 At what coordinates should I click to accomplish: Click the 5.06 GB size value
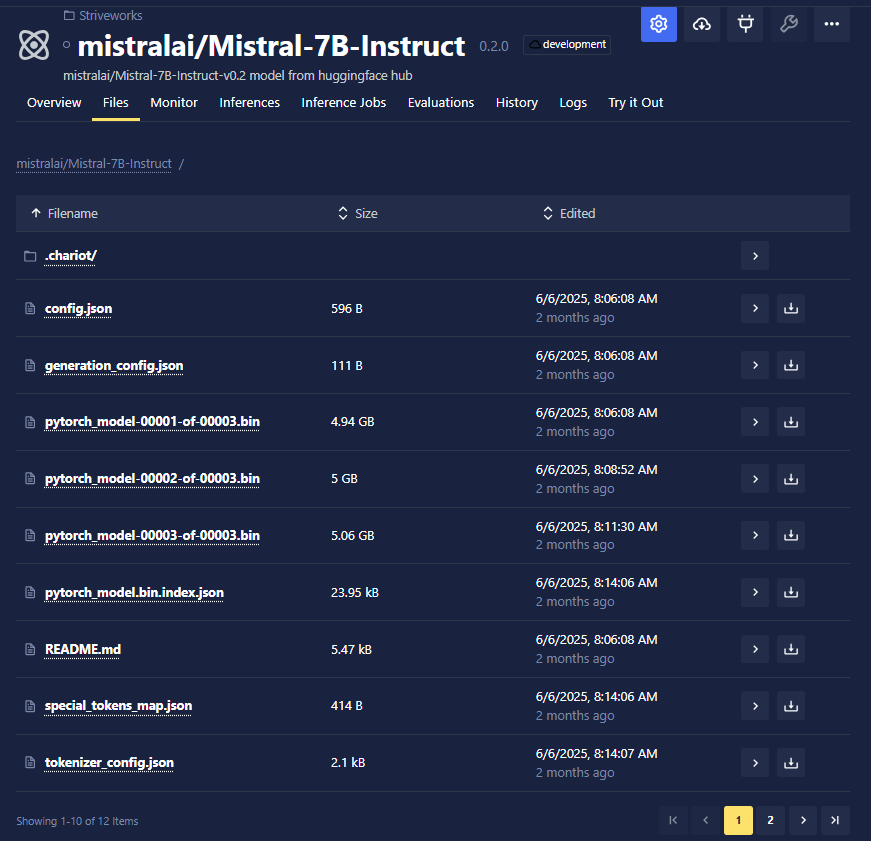pos(353,535)
